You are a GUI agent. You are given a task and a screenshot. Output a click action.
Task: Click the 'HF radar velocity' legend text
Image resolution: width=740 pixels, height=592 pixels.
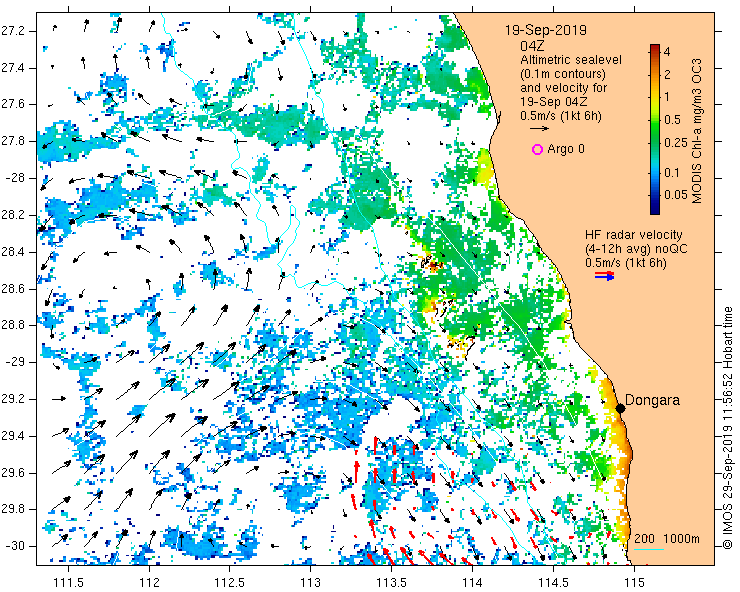tap(634, 235)
